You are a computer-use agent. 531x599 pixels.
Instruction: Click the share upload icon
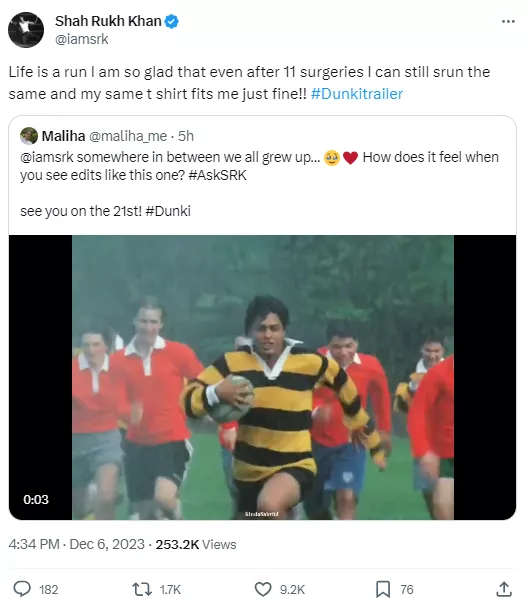pos(504,589)
